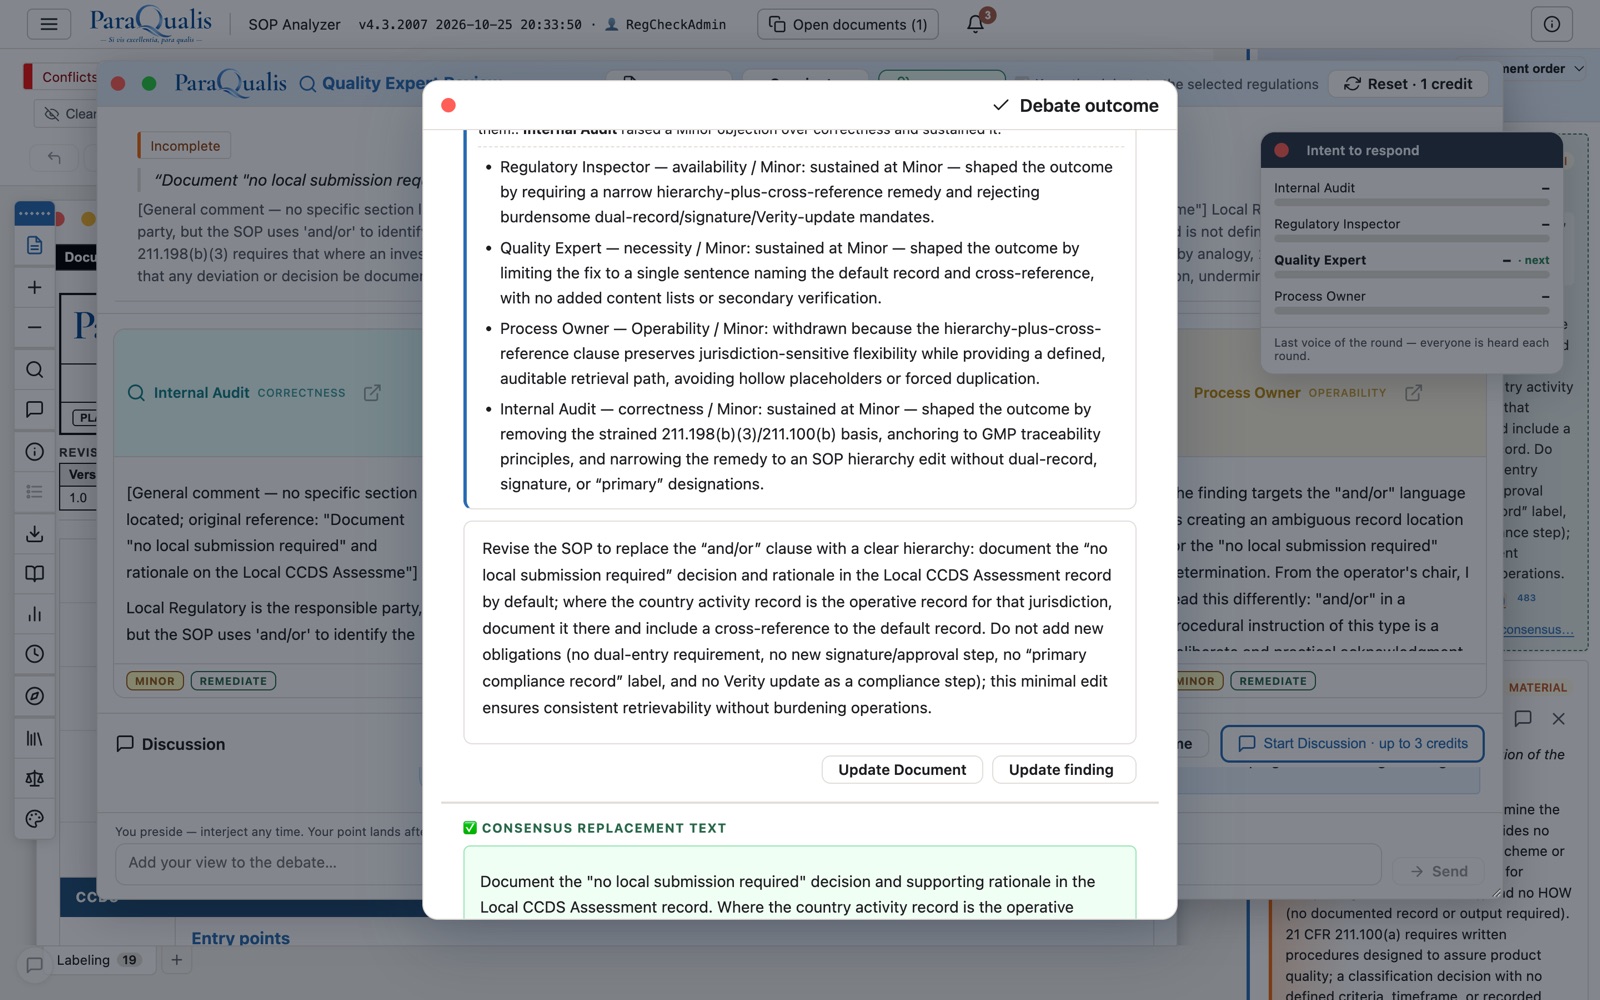Click the info circle icon at top right
The height and width of the screenshot is (1000, 1600).
pos(1551,24)
